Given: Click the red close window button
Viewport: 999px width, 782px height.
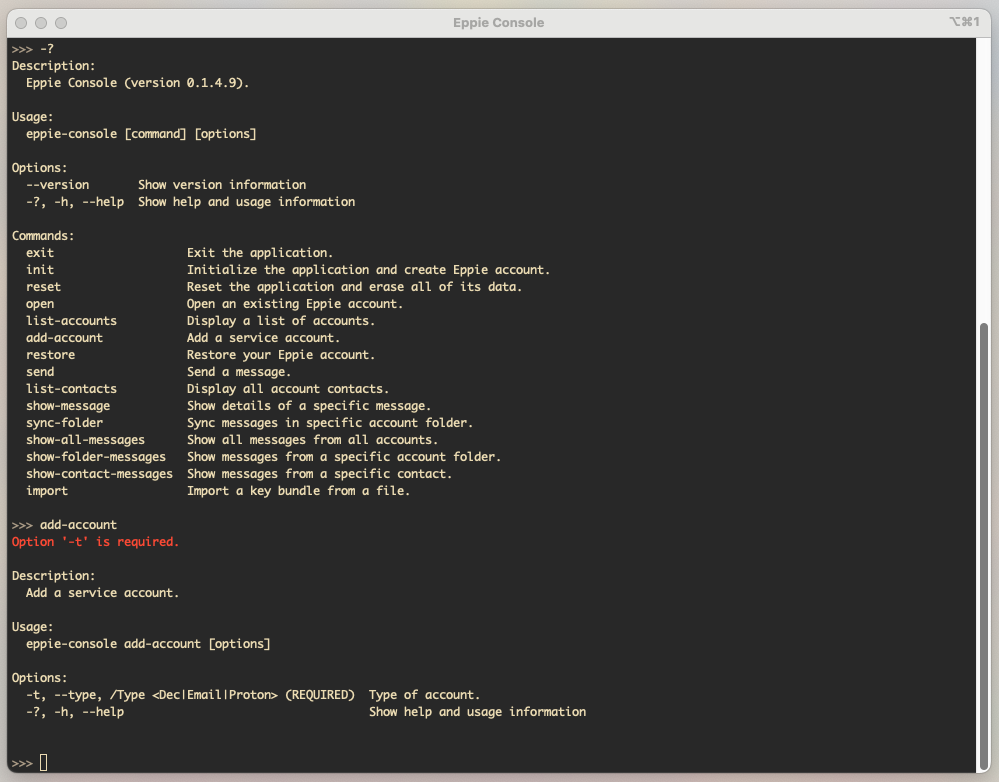Looking at the screenshot, I should click(x=21, y=23).
